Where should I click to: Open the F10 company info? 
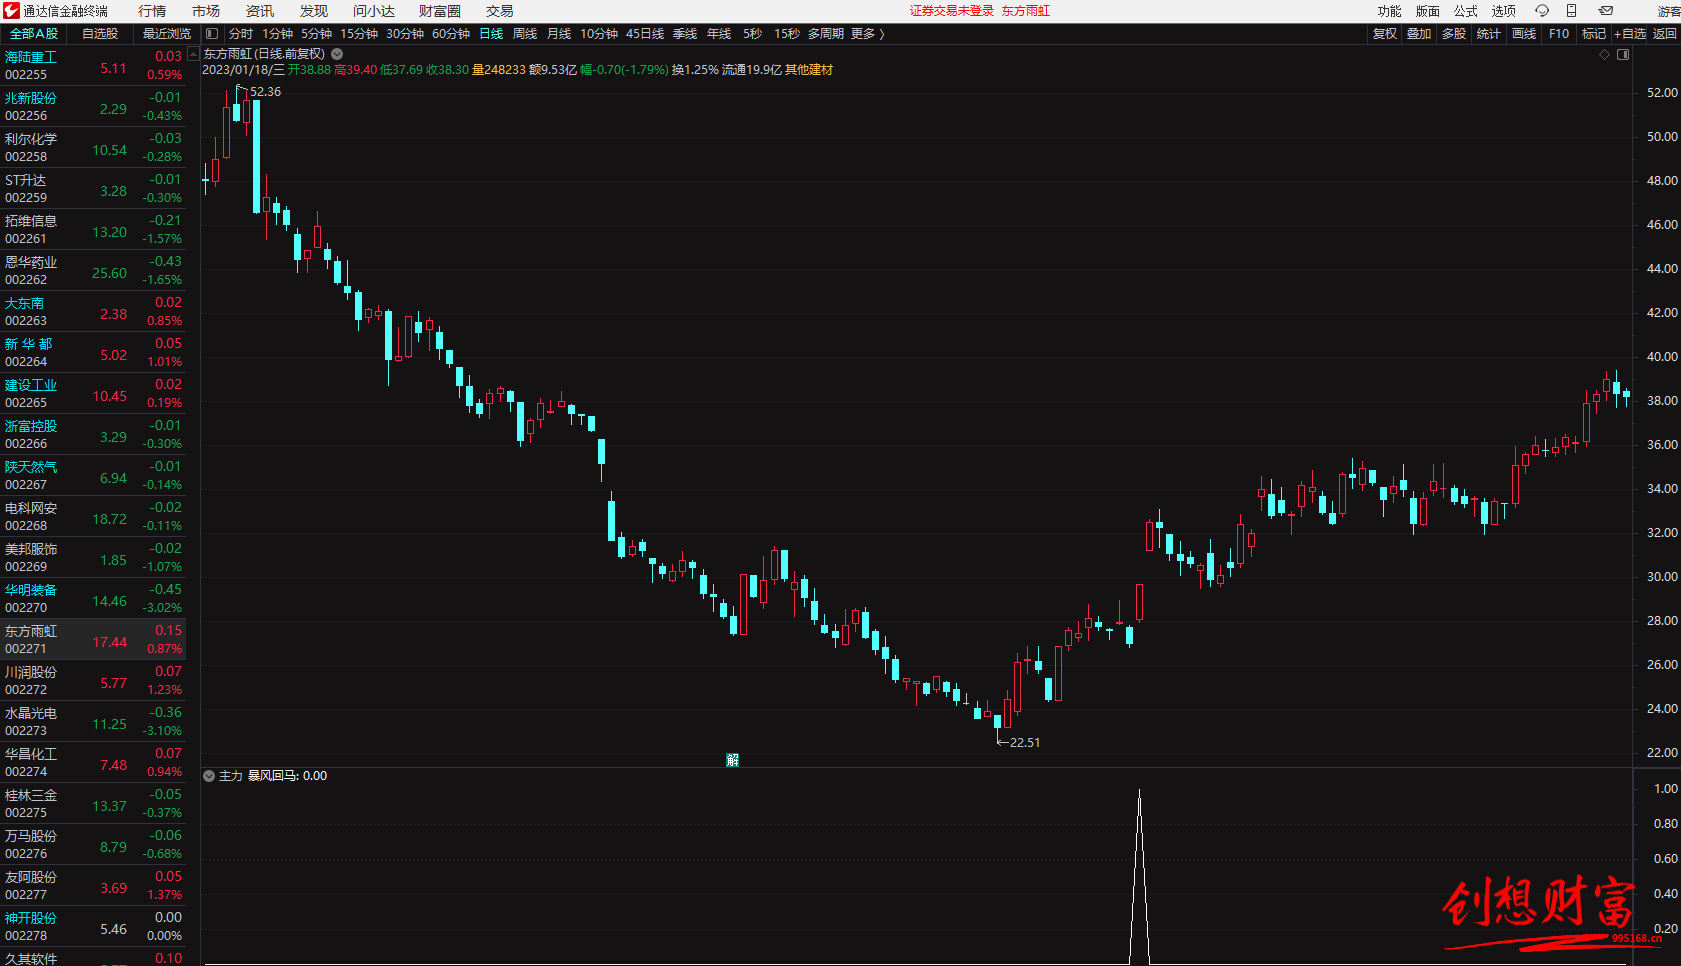click(x=1559, y=34)
